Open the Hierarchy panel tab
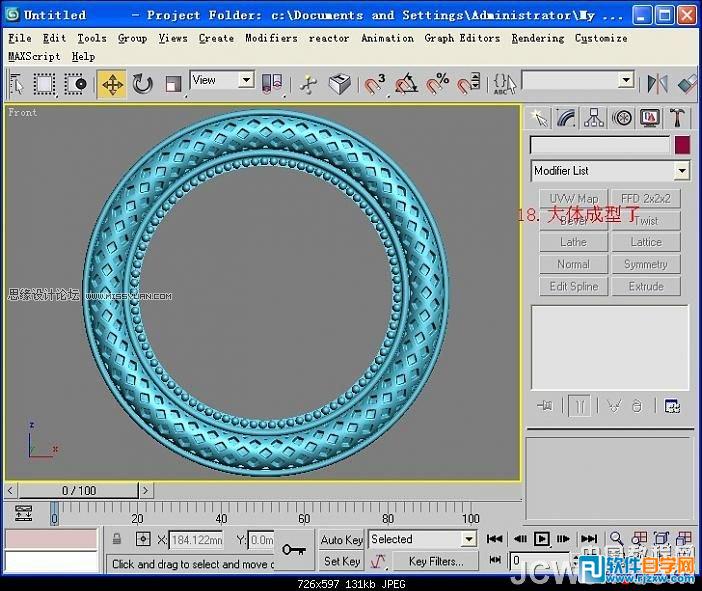The width and height of the screenshot is (702, 591). pyautogui.click(x=594, y=119)
